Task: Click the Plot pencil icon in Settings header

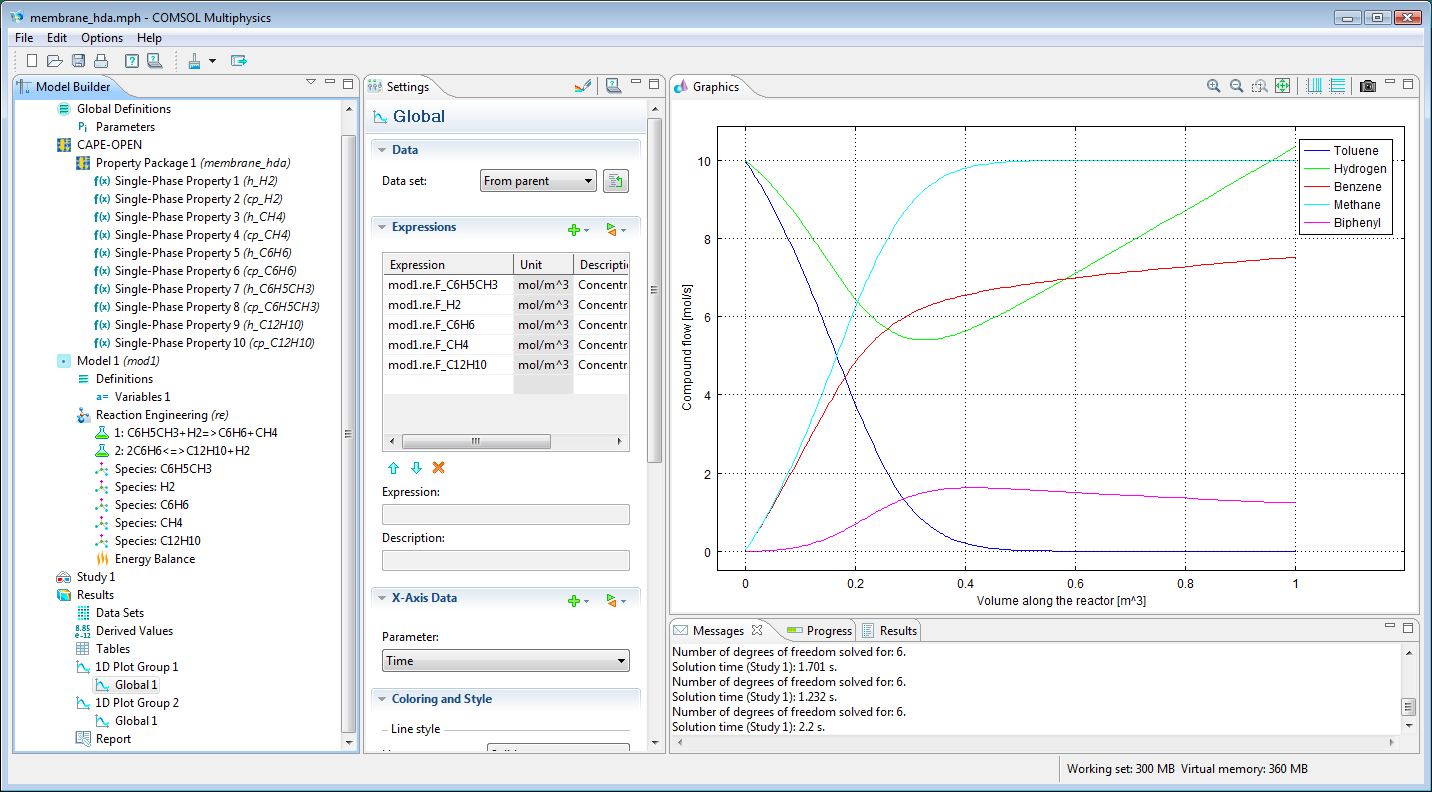Action: point(583,86)
